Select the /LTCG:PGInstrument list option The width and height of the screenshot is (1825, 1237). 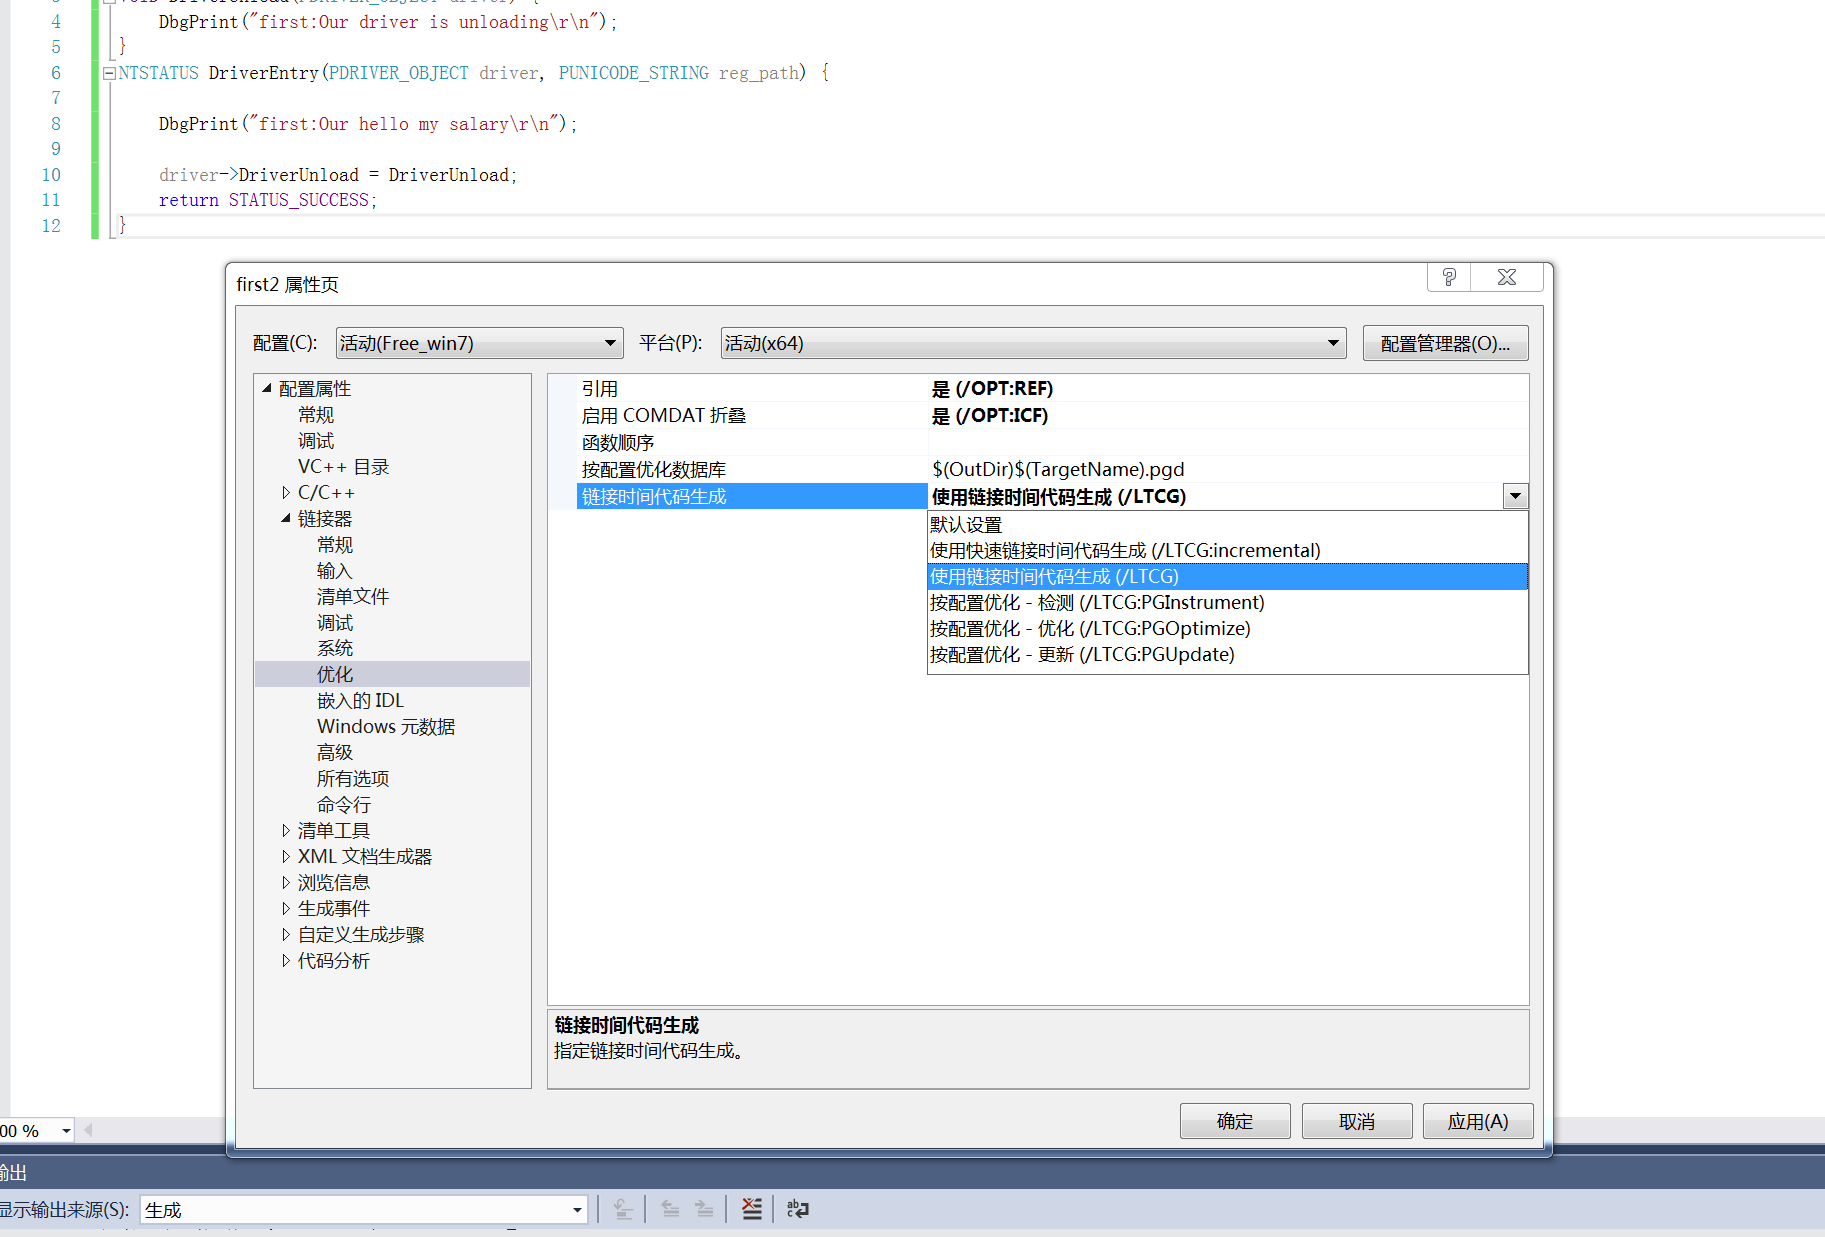(x=1095, y=602)
